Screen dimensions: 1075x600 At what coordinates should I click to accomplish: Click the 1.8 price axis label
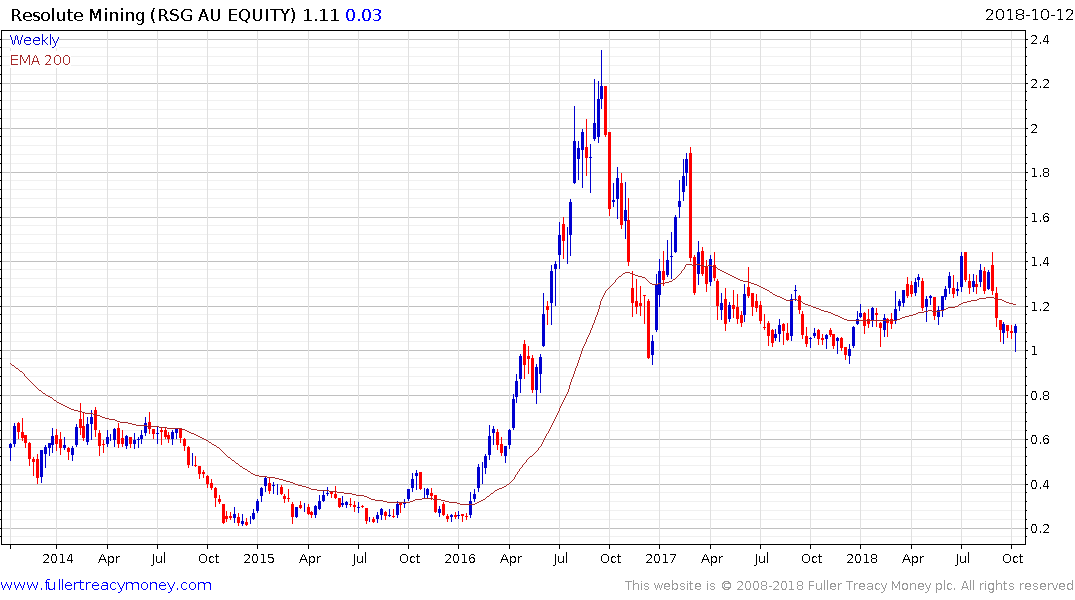pos(1040,173)
